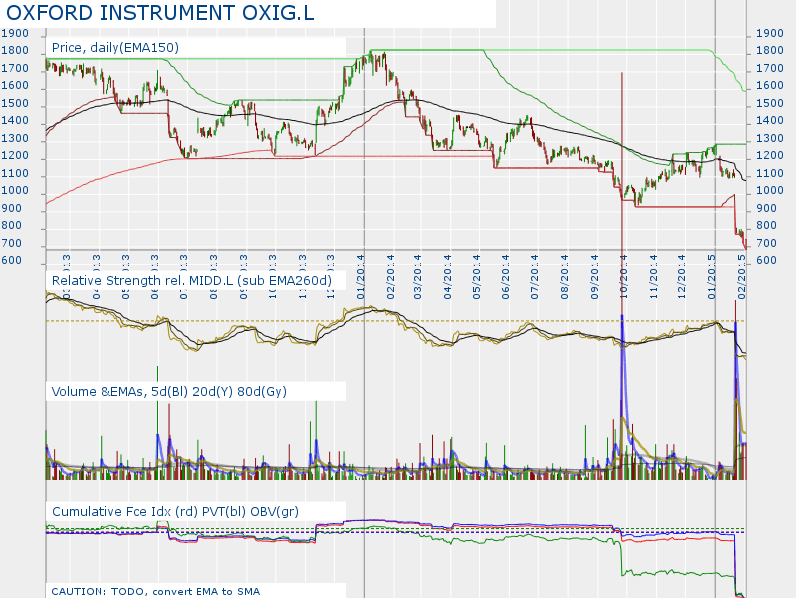The width and height of the screenshot is (797, 598).
Task: Click 1500 on the left price axis
Action: pos(15,104)
